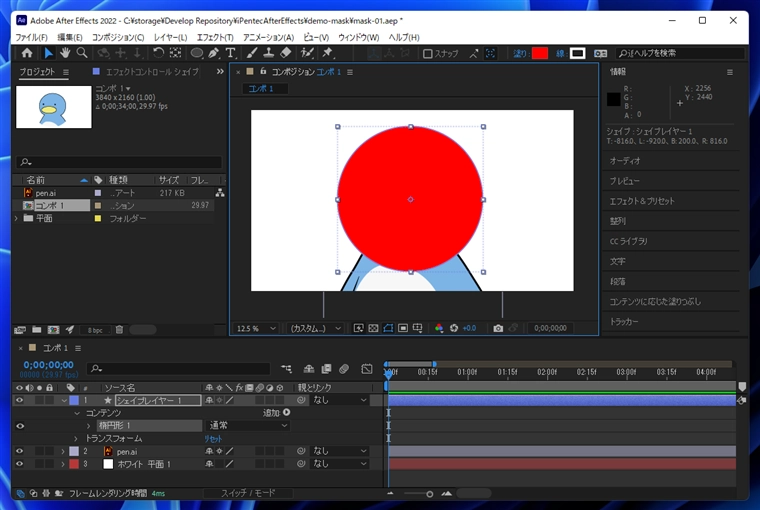Image resolution: width=760 pixels, height=510 pixels.
Task: Click the trash icon in Project panel
Action: click(x=119, y=329)
